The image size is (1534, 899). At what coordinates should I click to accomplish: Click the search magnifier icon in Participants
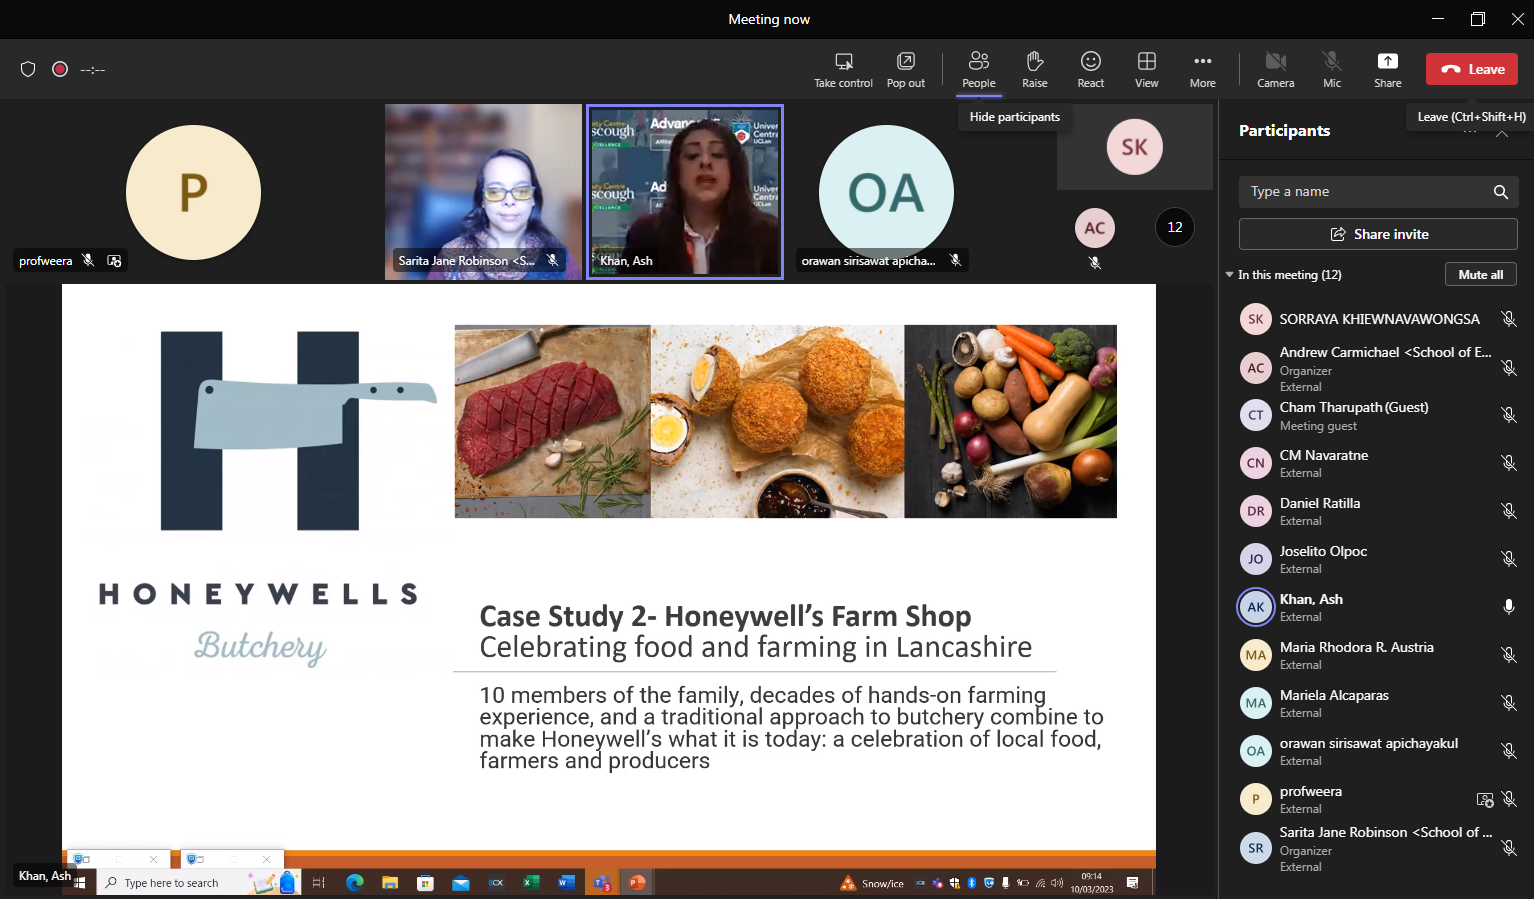point(1501,192)
